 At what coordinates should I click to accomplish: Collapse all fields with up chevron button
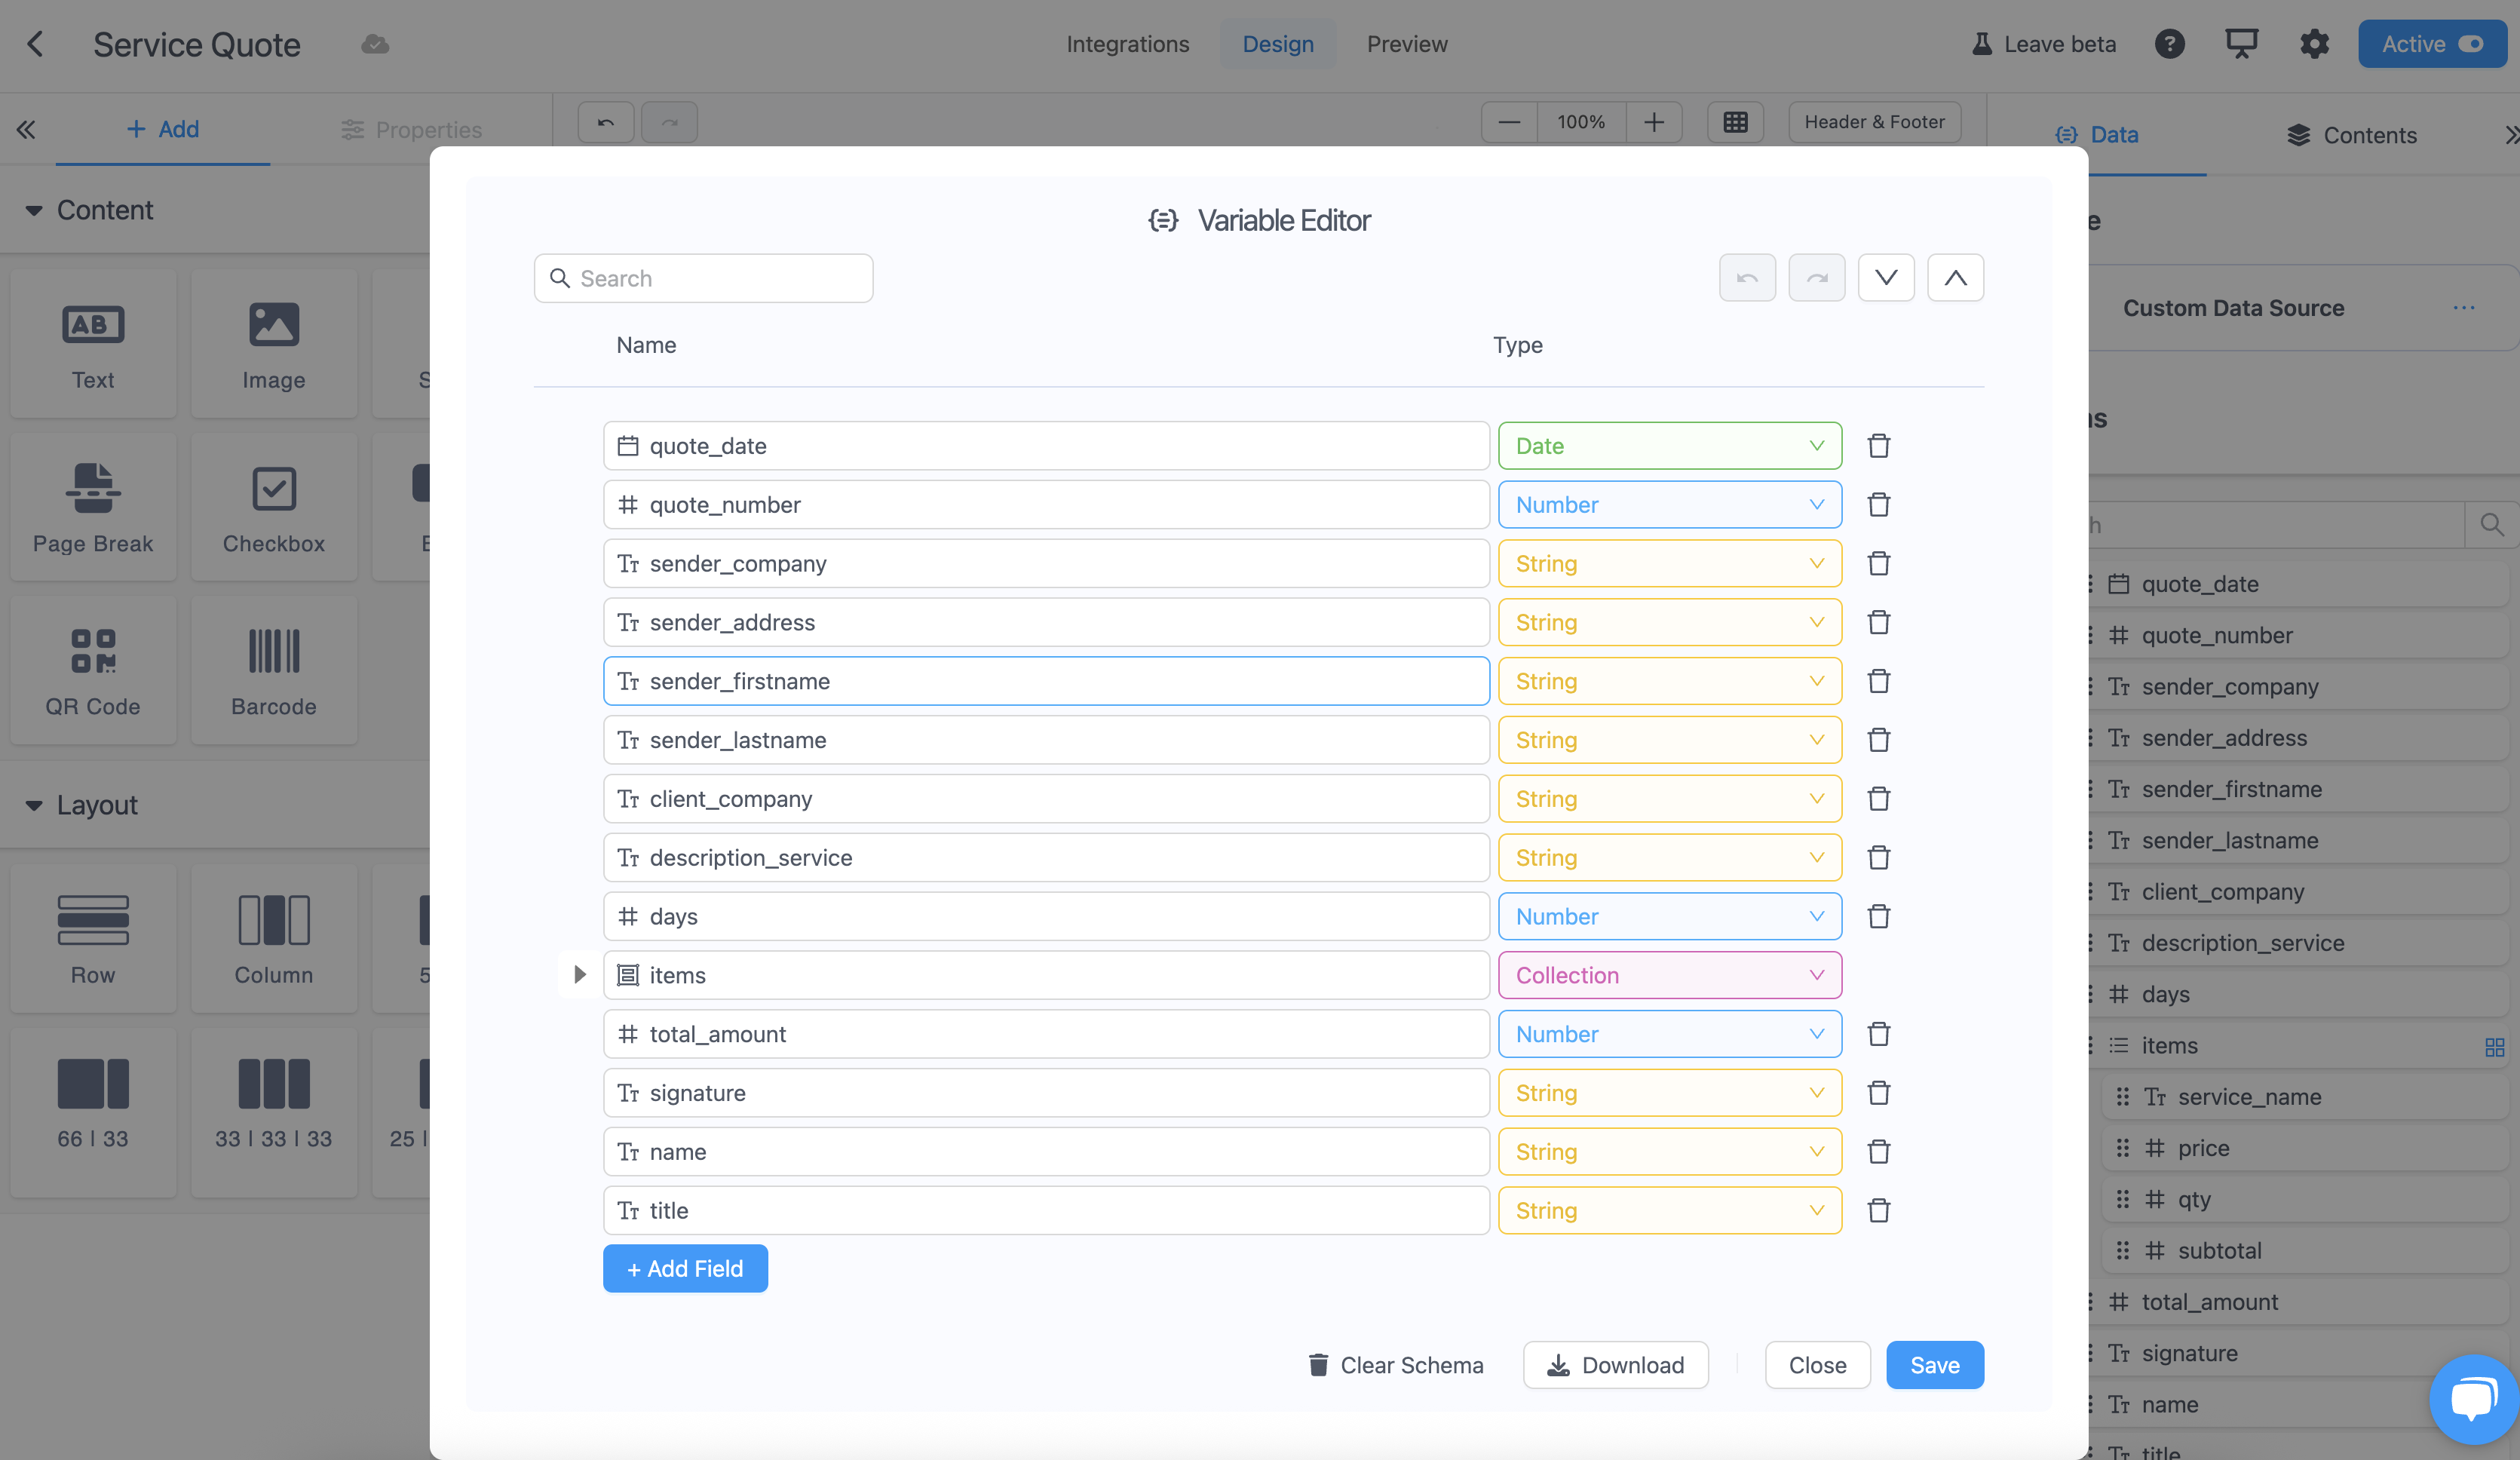pyautogui.click(x=1955, y=278)
